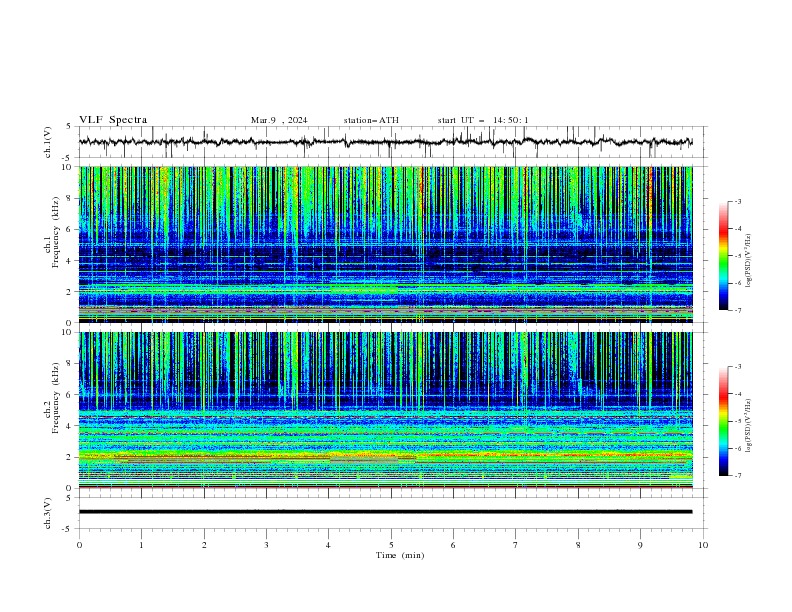Image resolution: width=792 pixels, height=612 pixels.
Task: Click the ch.1 color bar '-3' label
Action: 738,201
